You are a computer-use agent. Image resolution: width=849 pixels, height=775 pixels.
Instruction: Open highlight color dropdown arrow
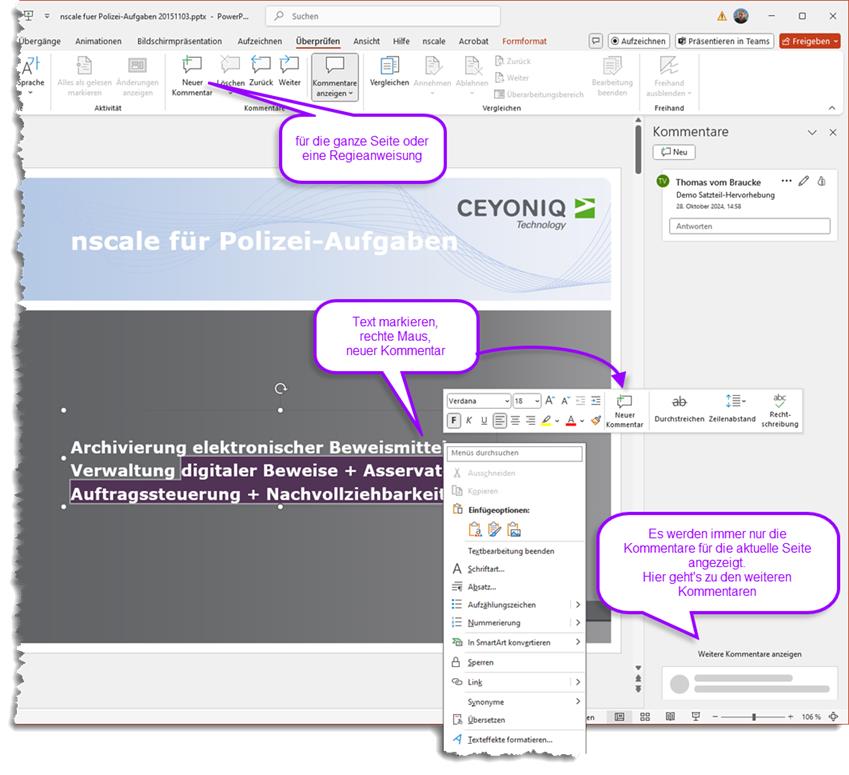557,421
